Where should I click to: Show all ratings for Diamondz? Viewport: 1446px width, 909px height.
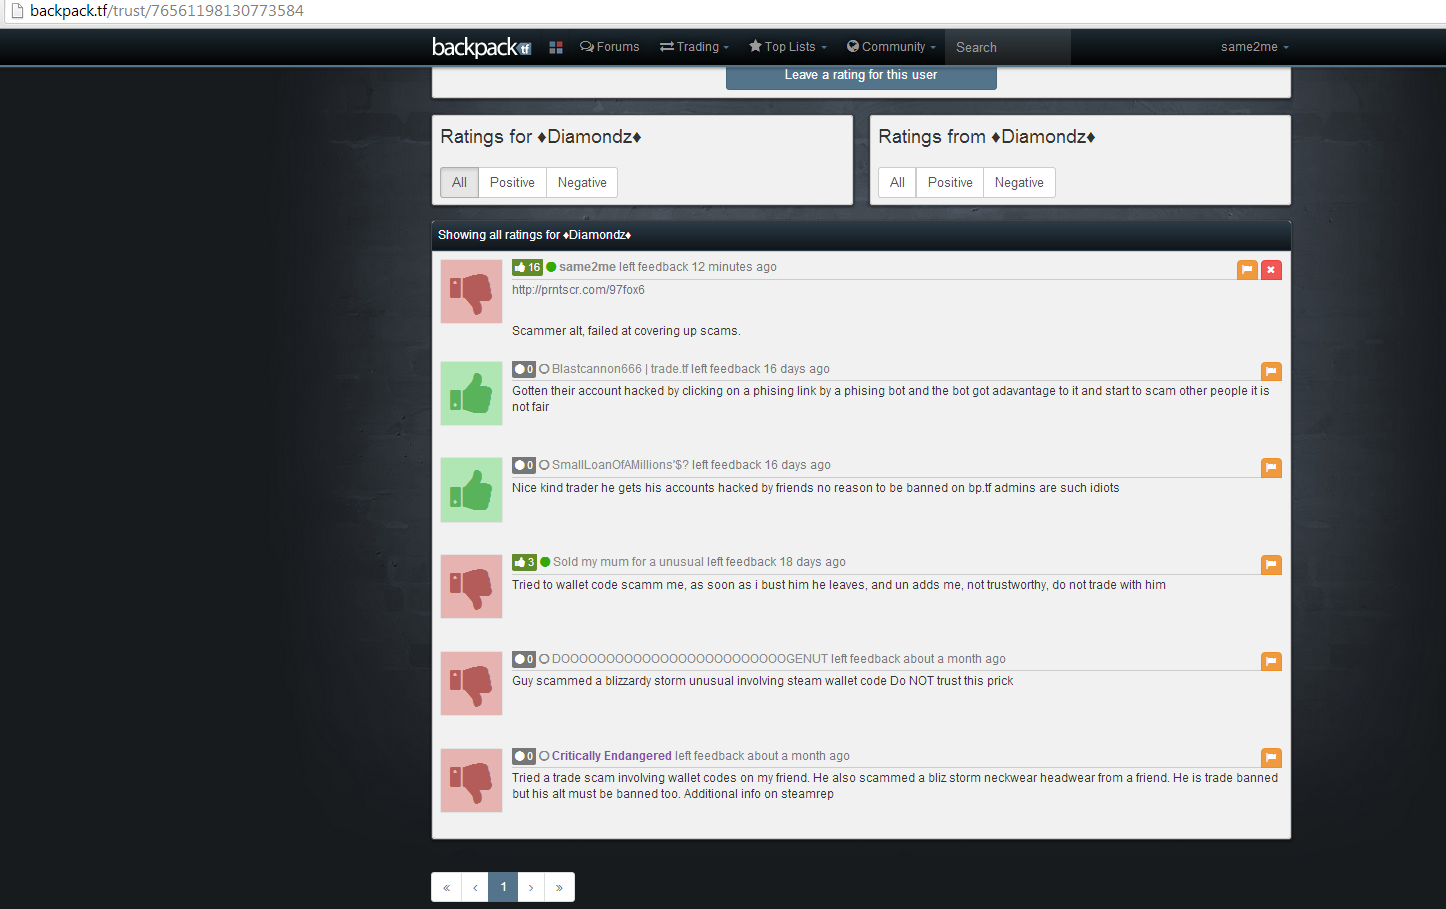click(x=459, y=182)
